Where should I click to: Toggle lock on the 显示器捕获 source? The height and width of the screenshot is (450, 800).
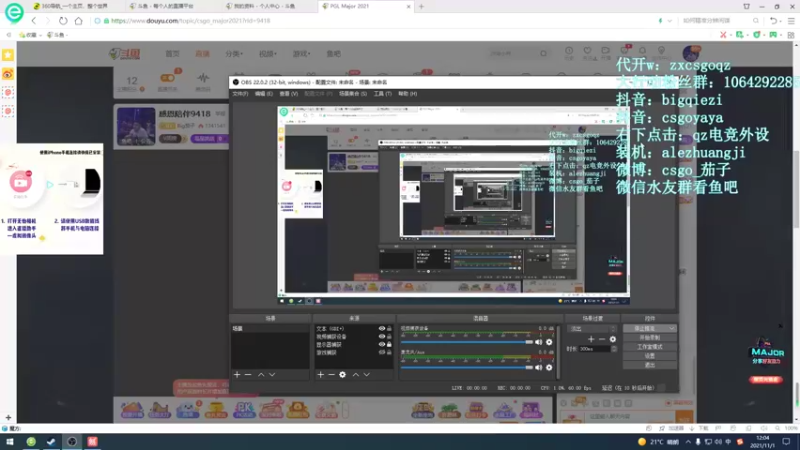(x=389, y=344)
